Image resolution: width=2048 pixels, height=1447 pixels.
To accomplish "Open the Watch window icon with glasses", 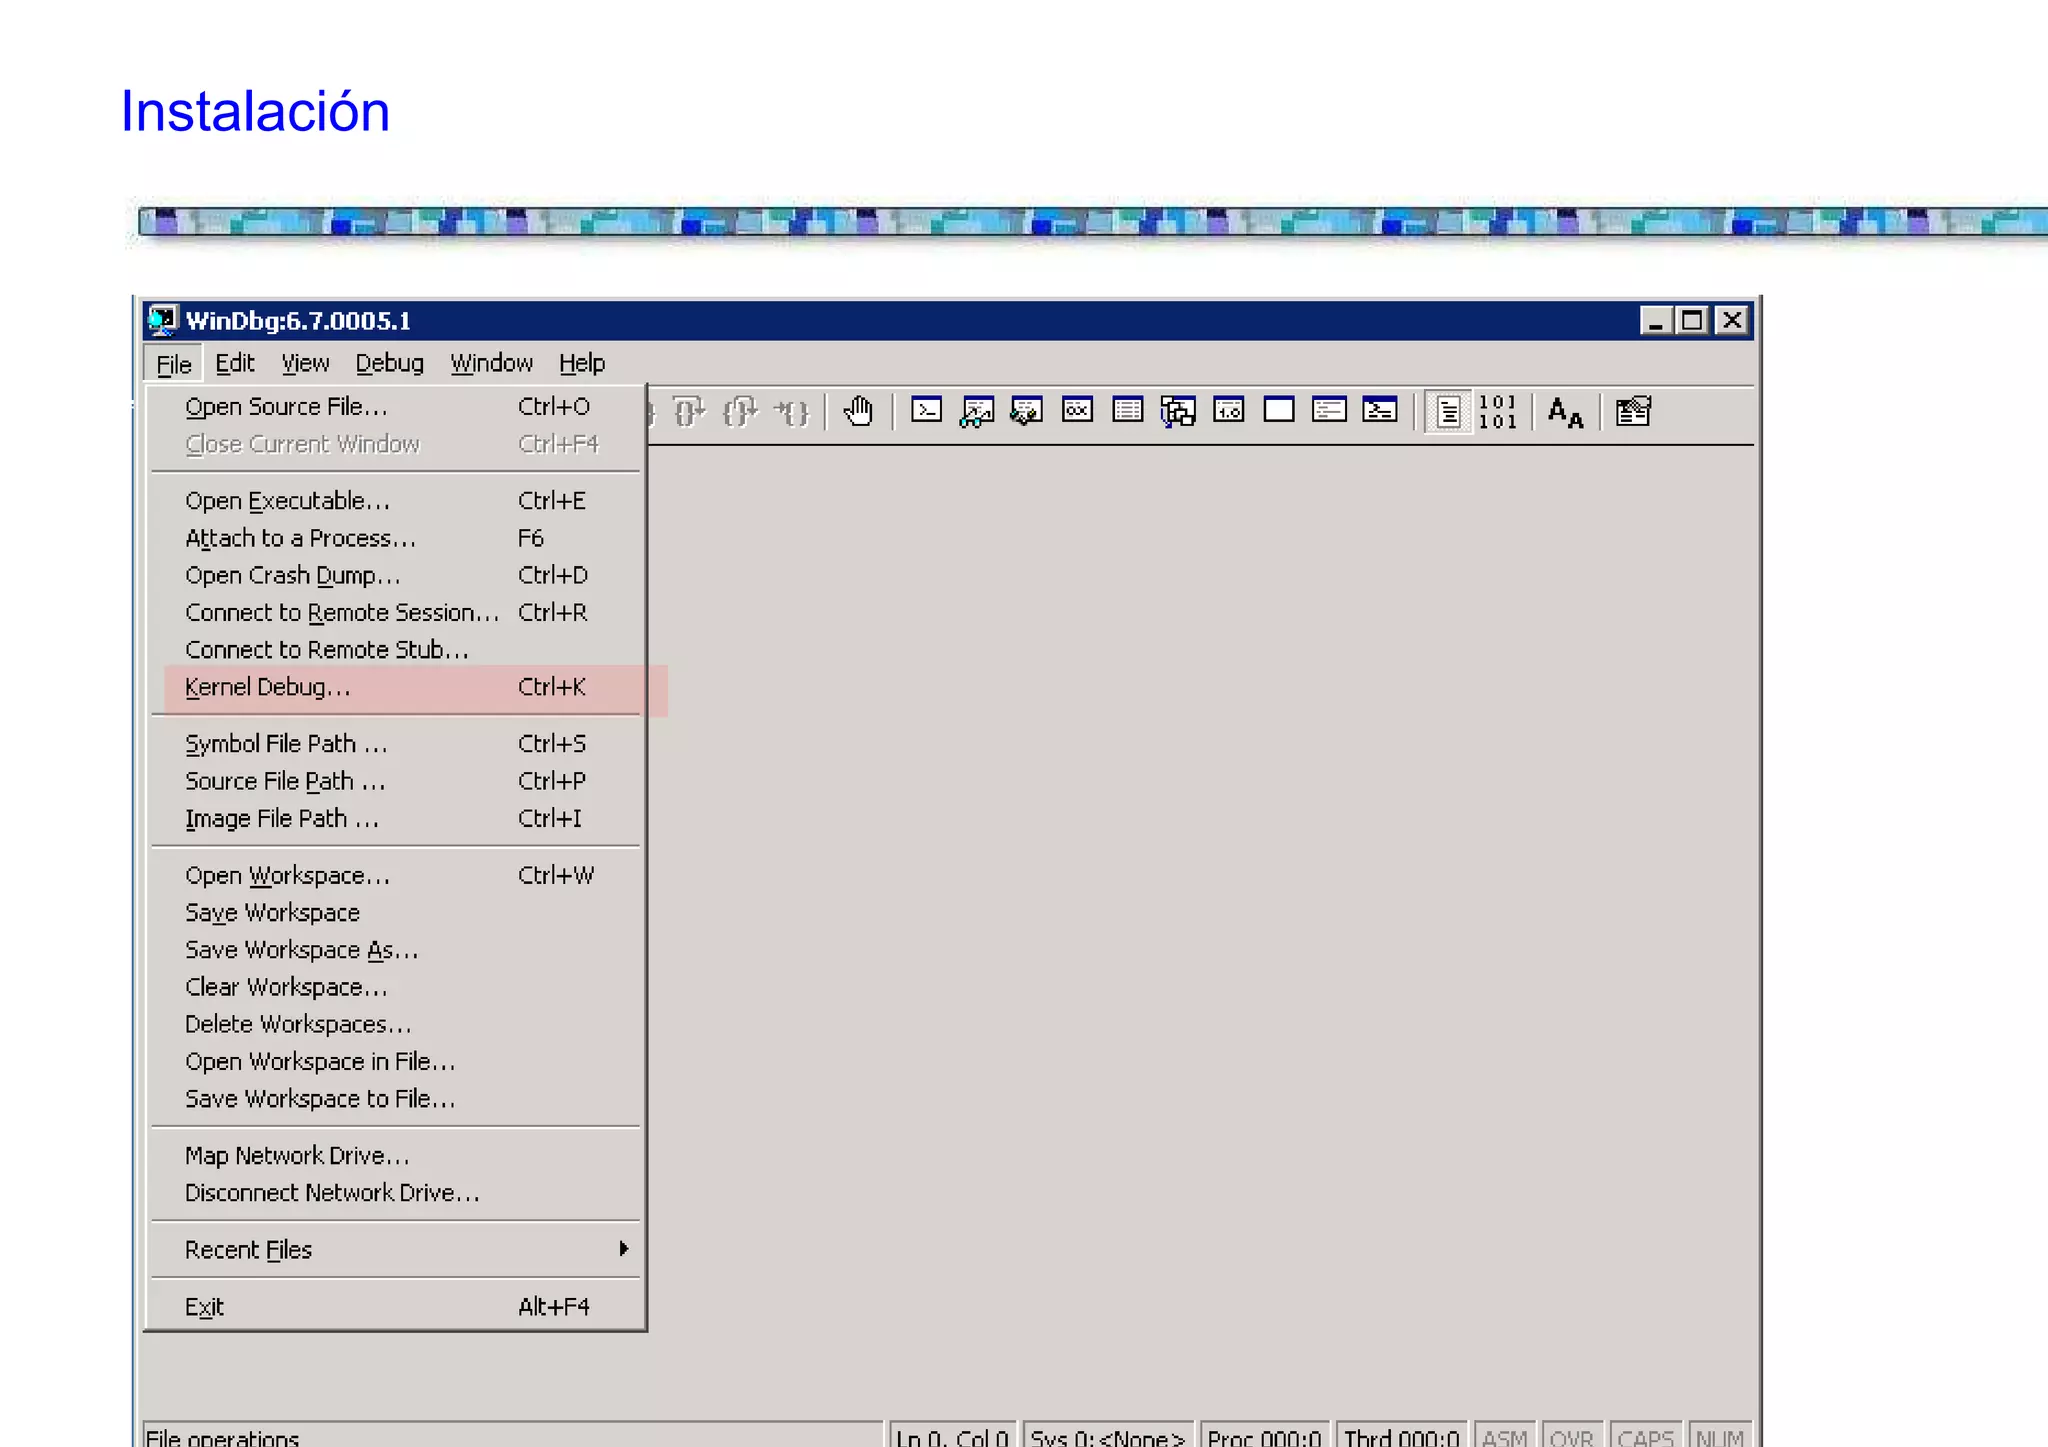I will click(x=976, y=411).
